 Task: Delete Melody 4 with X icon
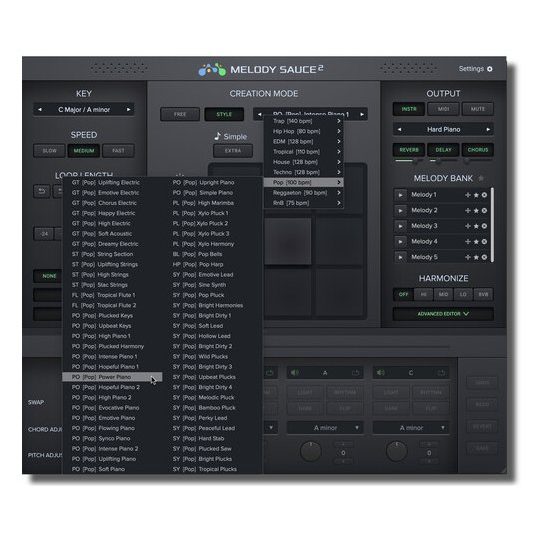click(484, 241)
